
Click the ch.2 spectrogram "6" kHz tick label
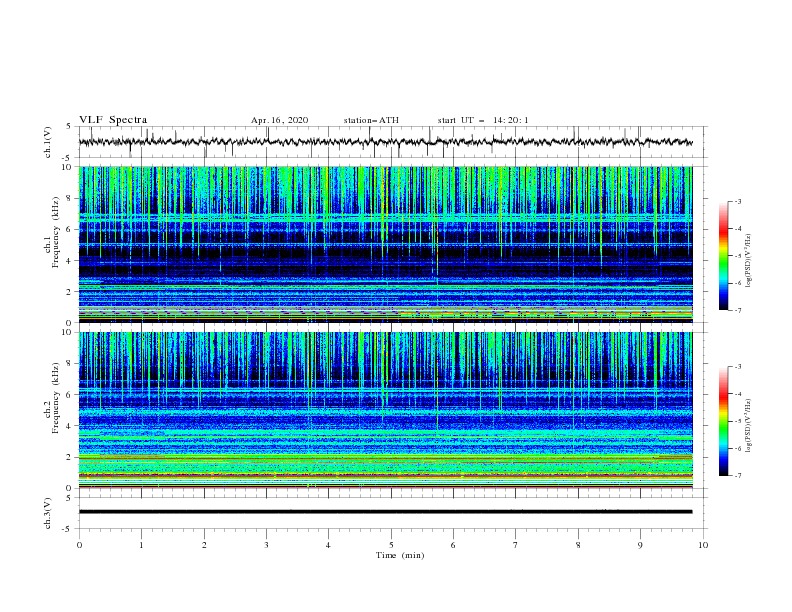tap(69, 395)
